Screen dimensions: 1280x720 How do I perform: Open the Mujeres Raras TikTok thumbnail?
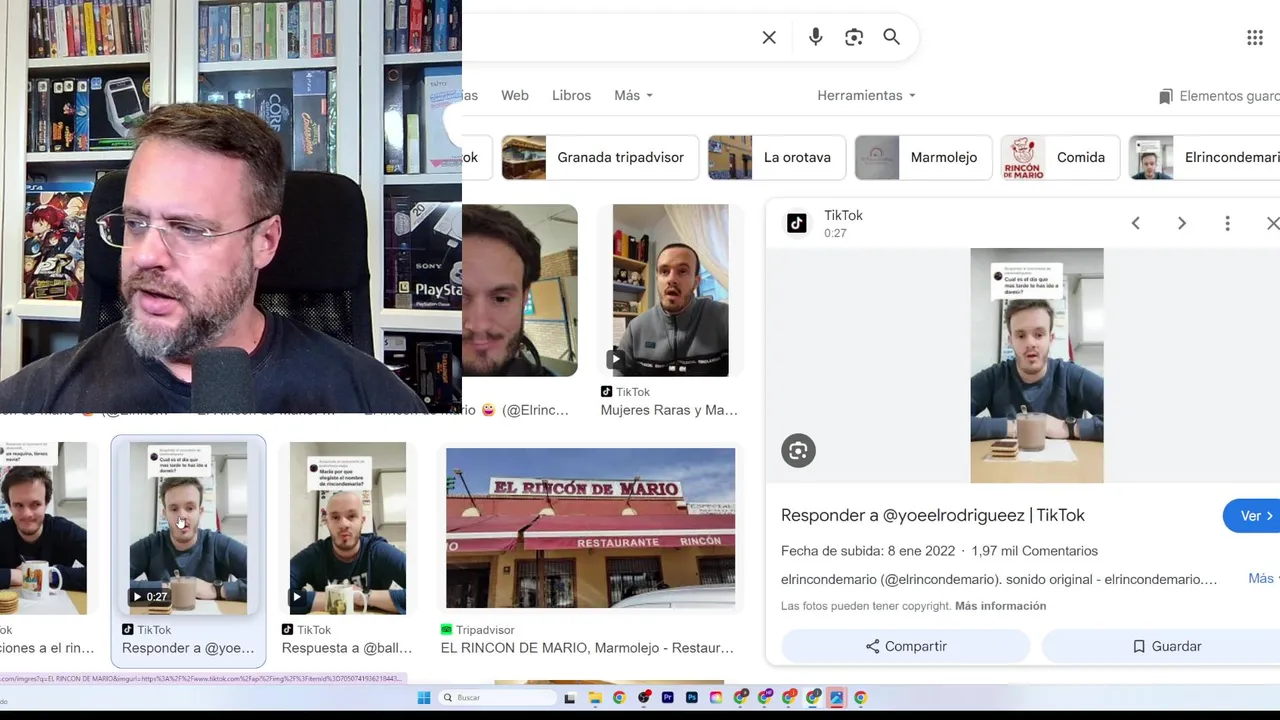(670, 290)
